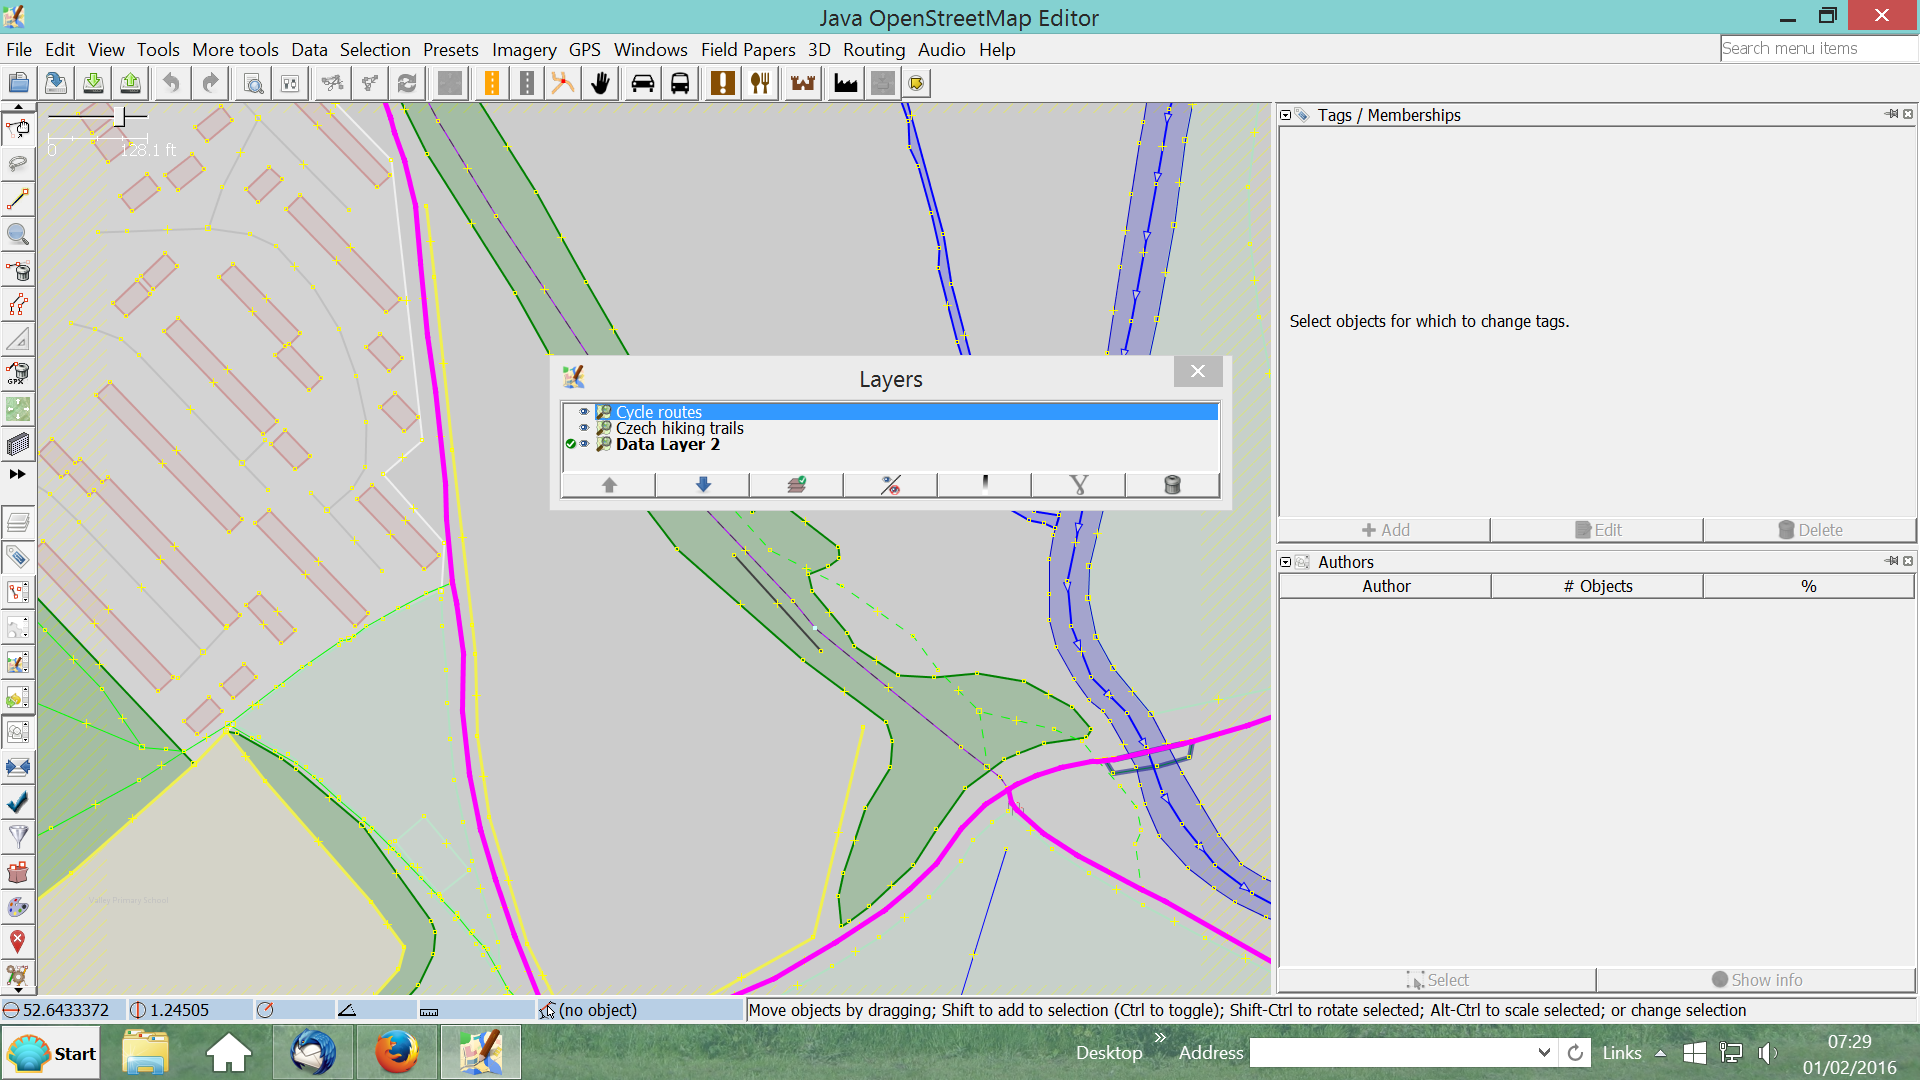Image resolution: width=1920 pixels, height=1080 pixels.
Task: Open the Presets menu
Action: pos(450,50)
